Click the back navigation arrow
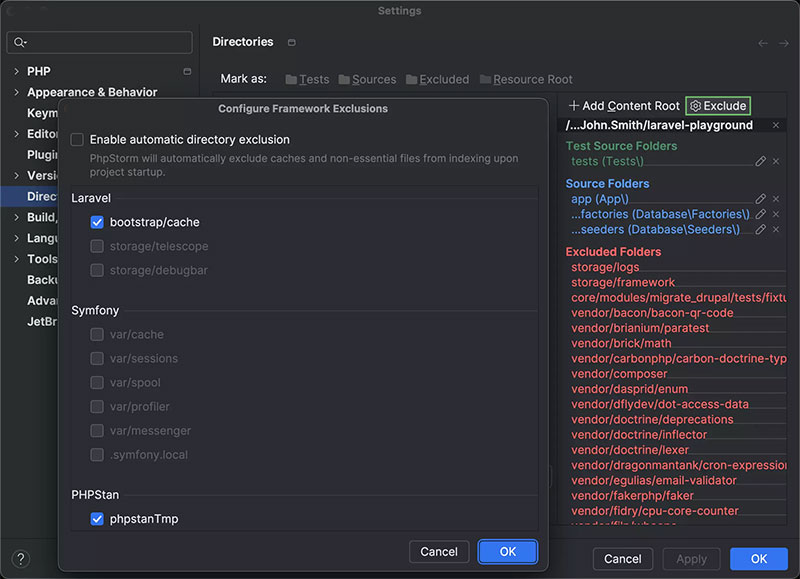This screenshot has width=800, height=579. pos(763,43)
